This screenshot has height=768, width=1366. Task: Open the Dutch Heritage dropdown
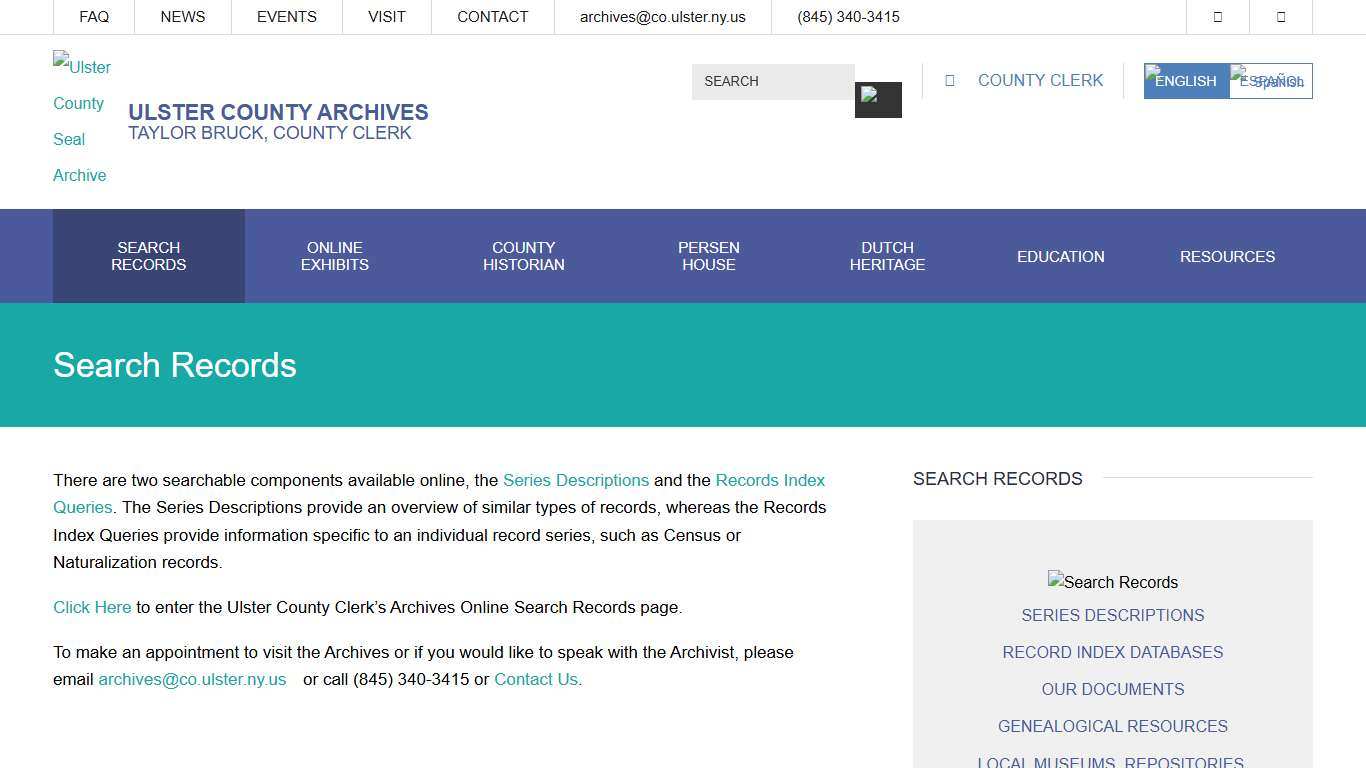click(887, 256)
